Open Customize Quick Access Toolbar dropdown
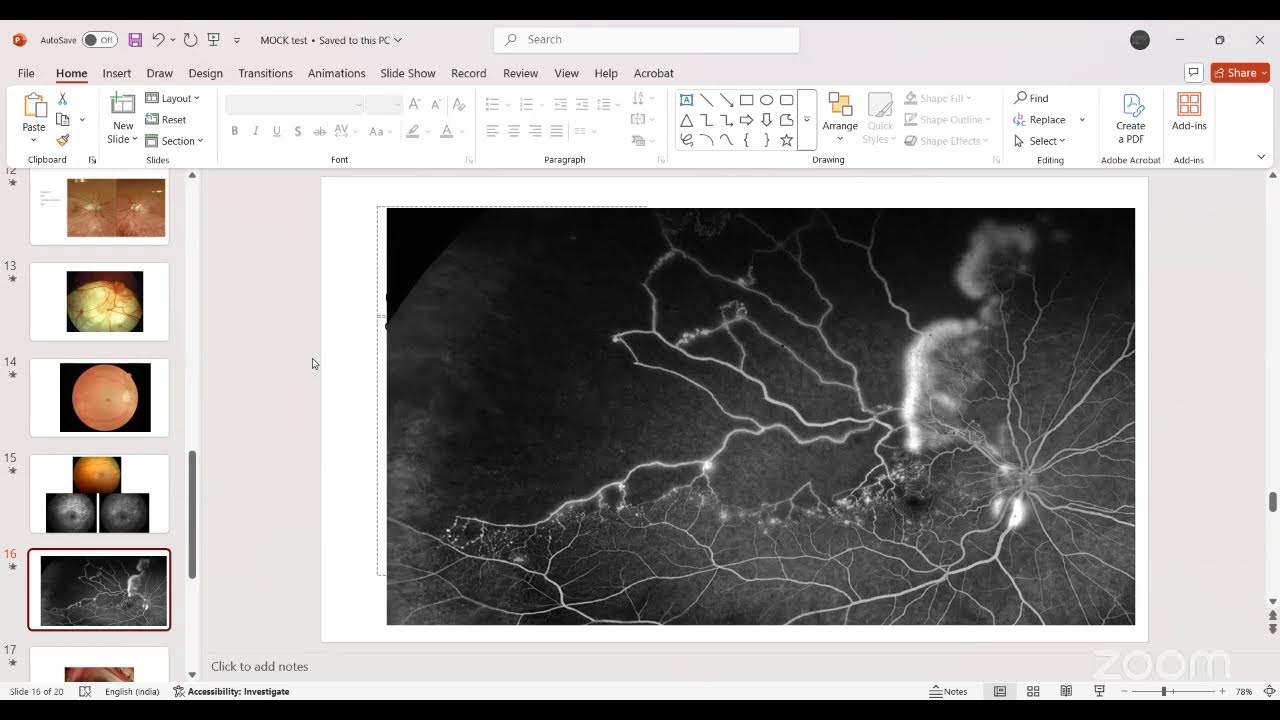 pyautogui.click(x=237, y=40)
